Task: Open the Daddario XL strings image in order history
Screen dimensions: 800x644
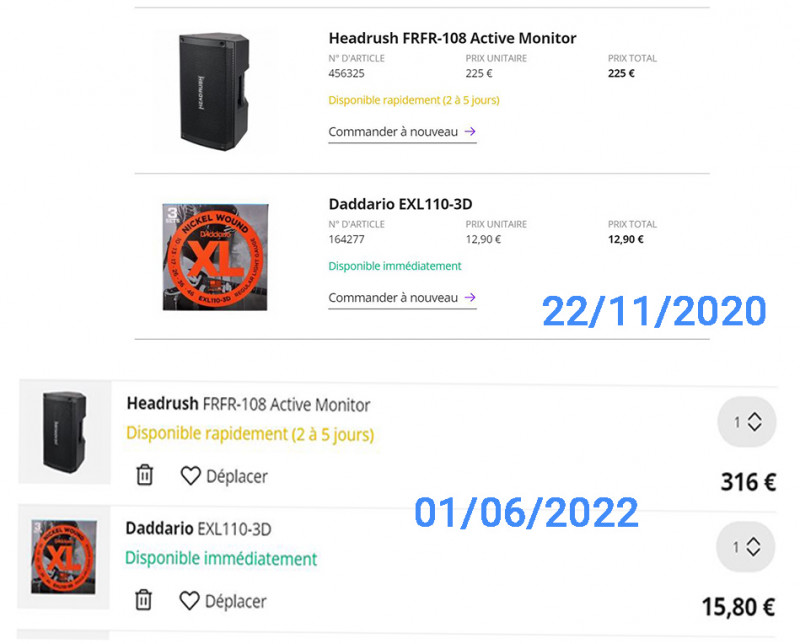Action: [217, 256]
